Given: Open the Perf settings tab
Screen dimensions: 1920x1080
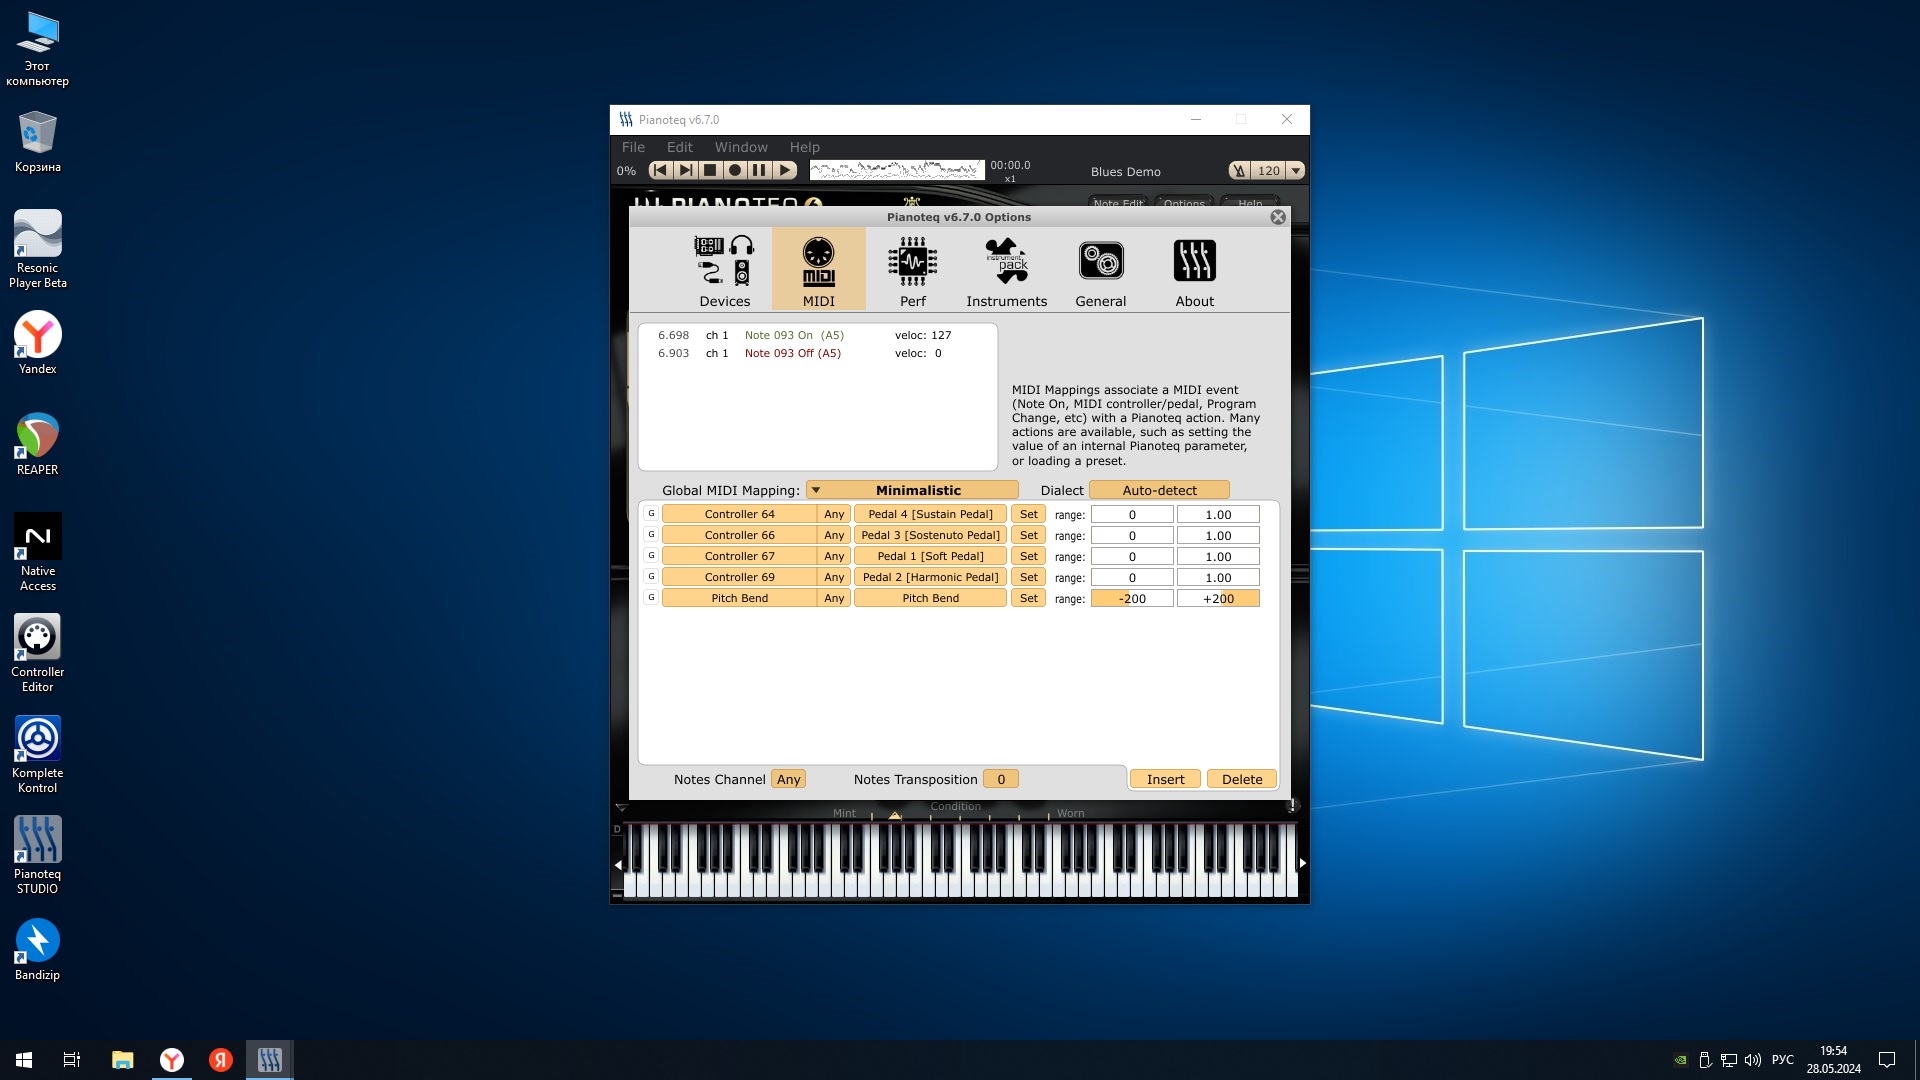Looking at the screenshot, I should click(912, 270).
